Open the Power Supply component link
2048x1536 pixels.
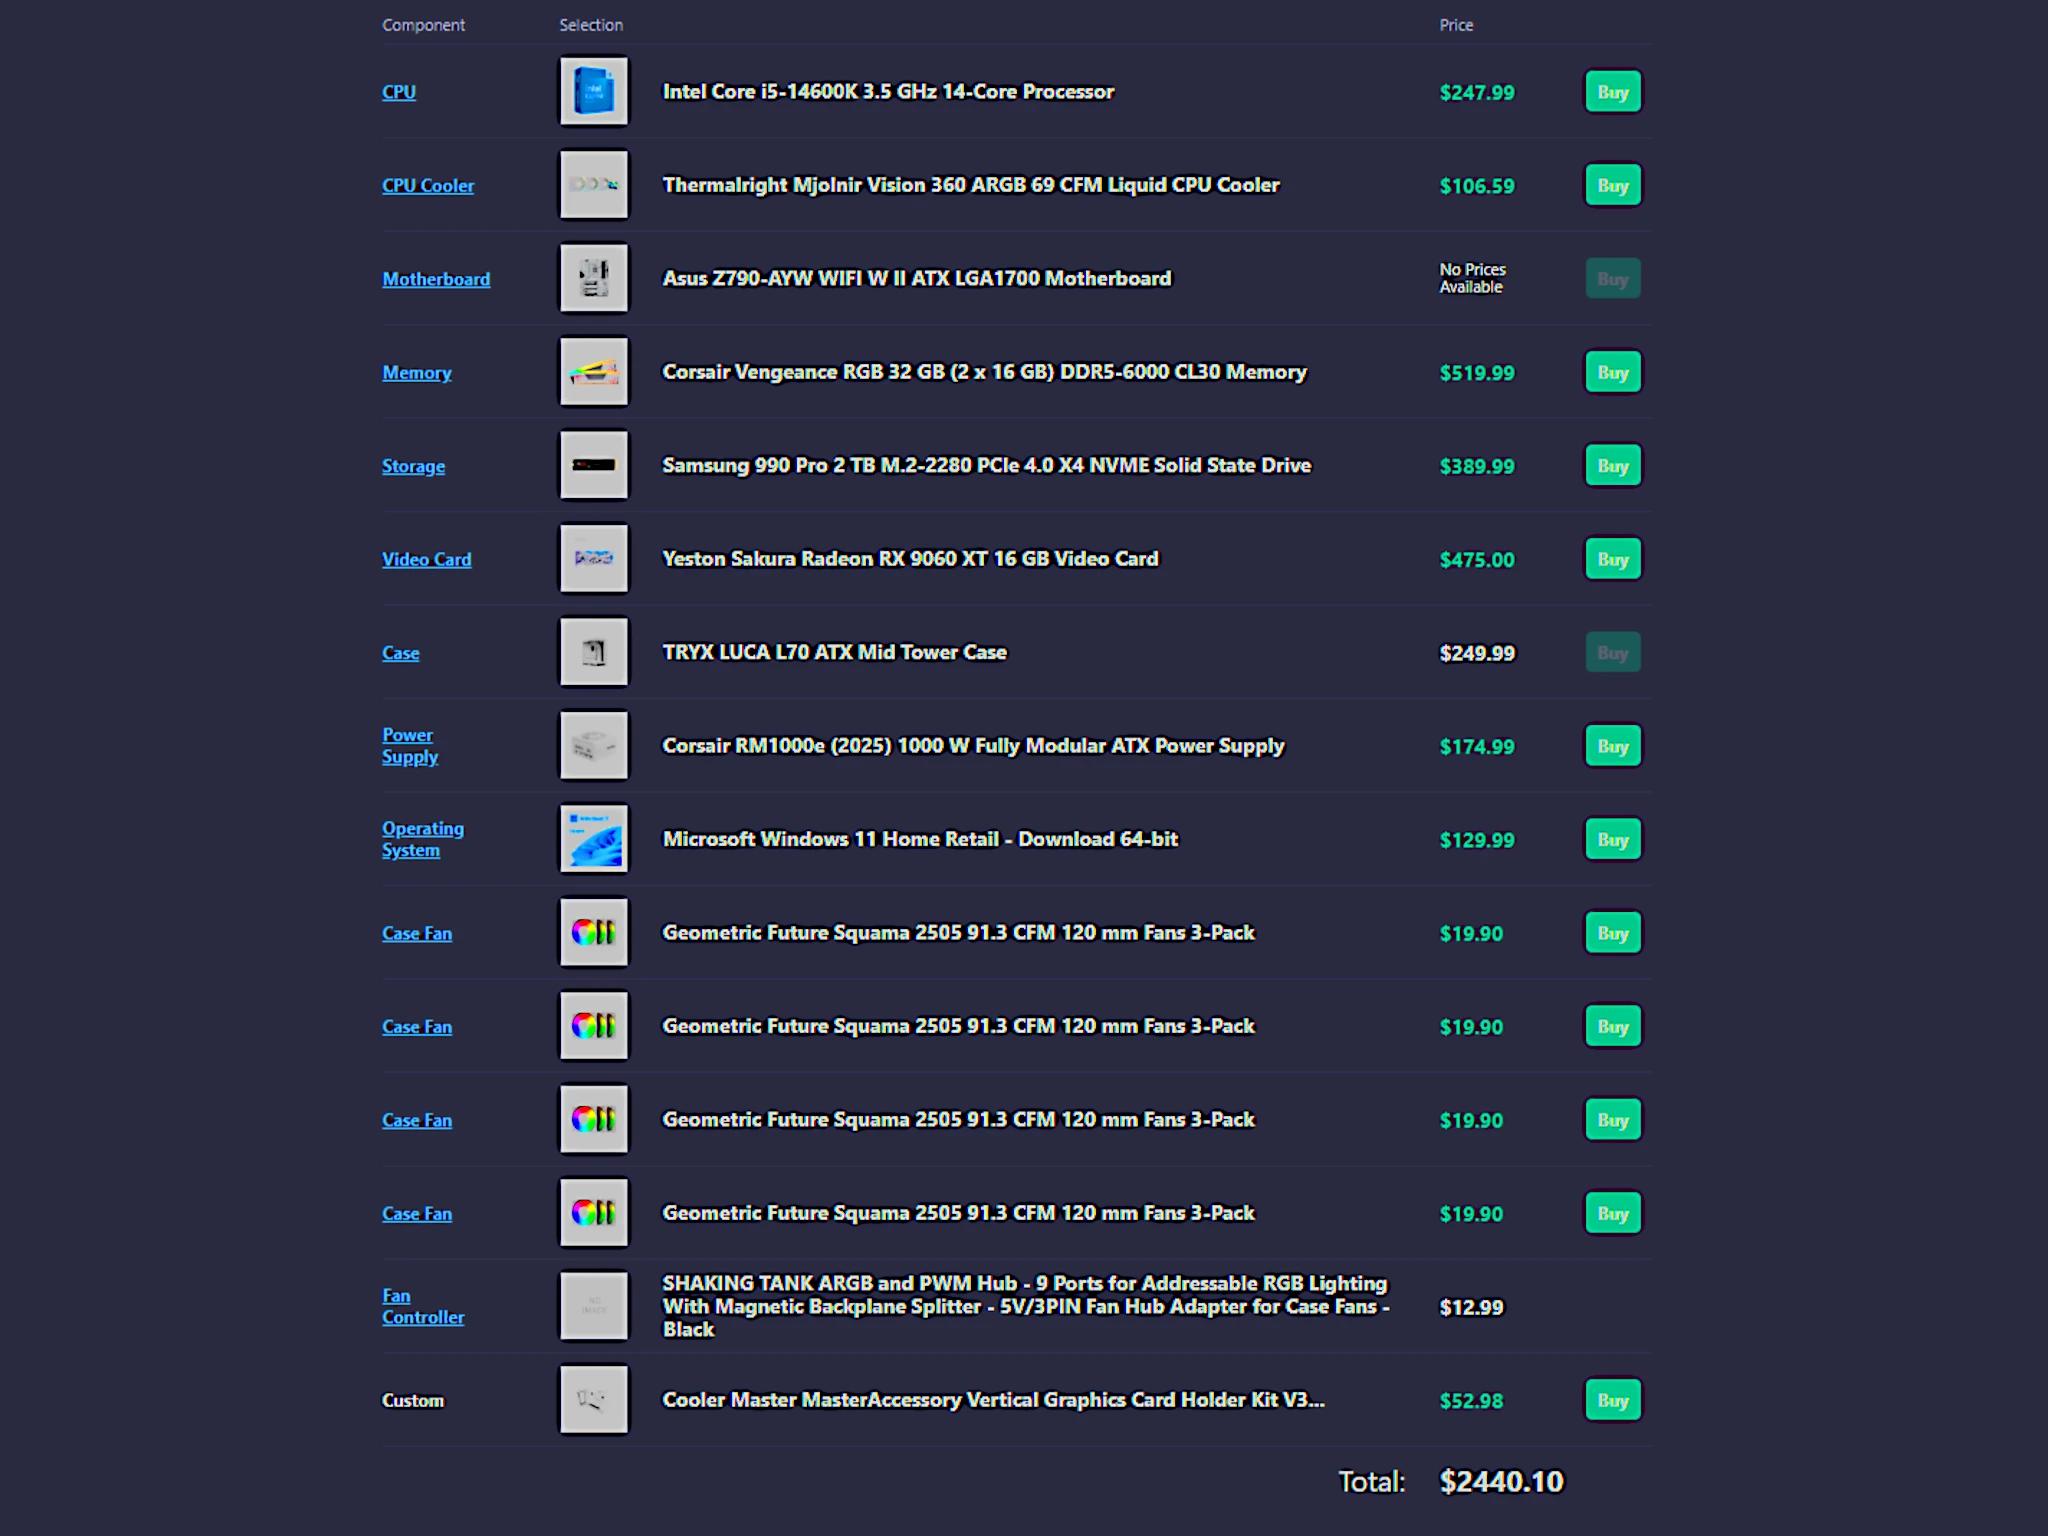(x=410, y=746)
